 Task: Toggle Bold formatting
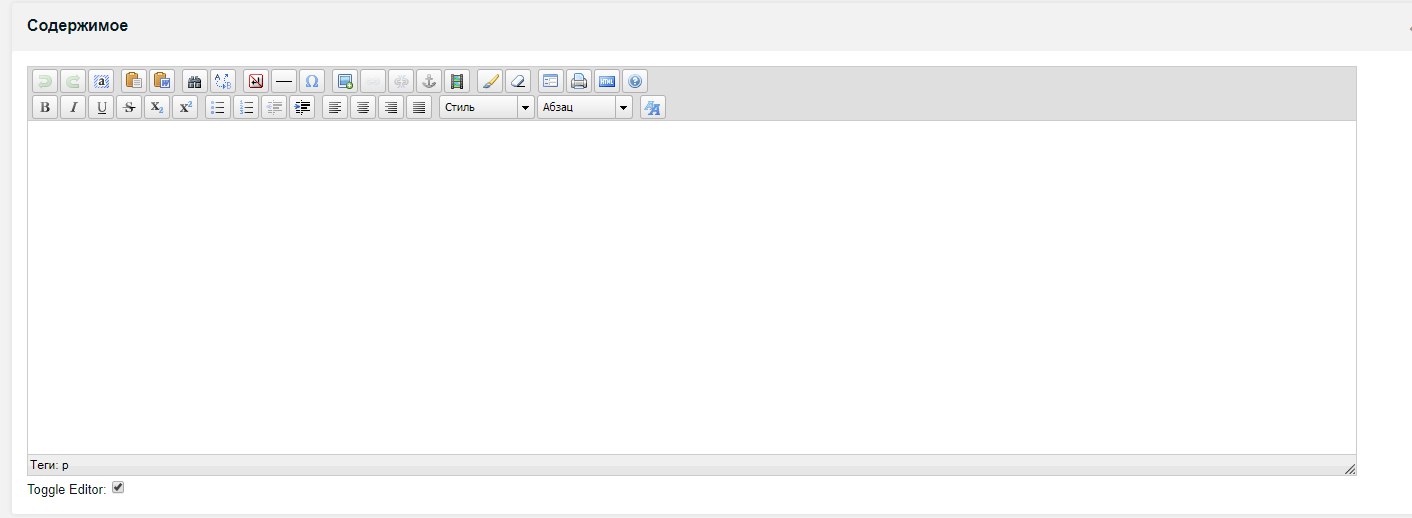point(45,107)
